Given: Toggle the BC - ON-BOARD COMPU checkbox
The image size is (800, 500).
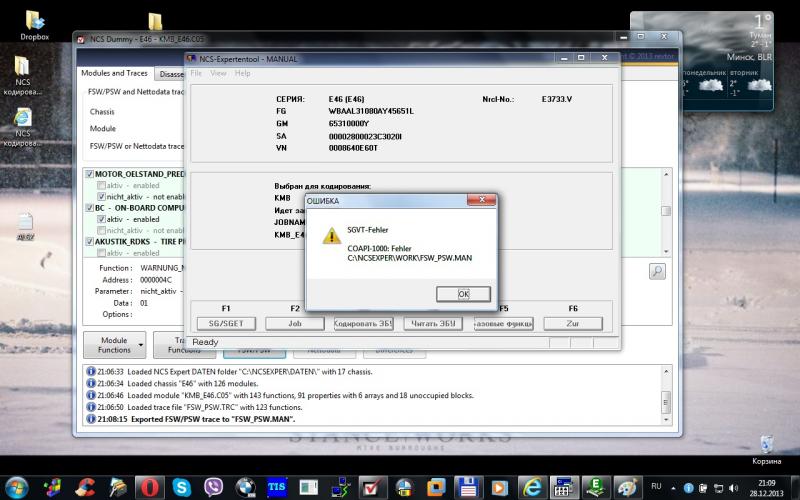Looking at the screenshot, I should [90, 208].
